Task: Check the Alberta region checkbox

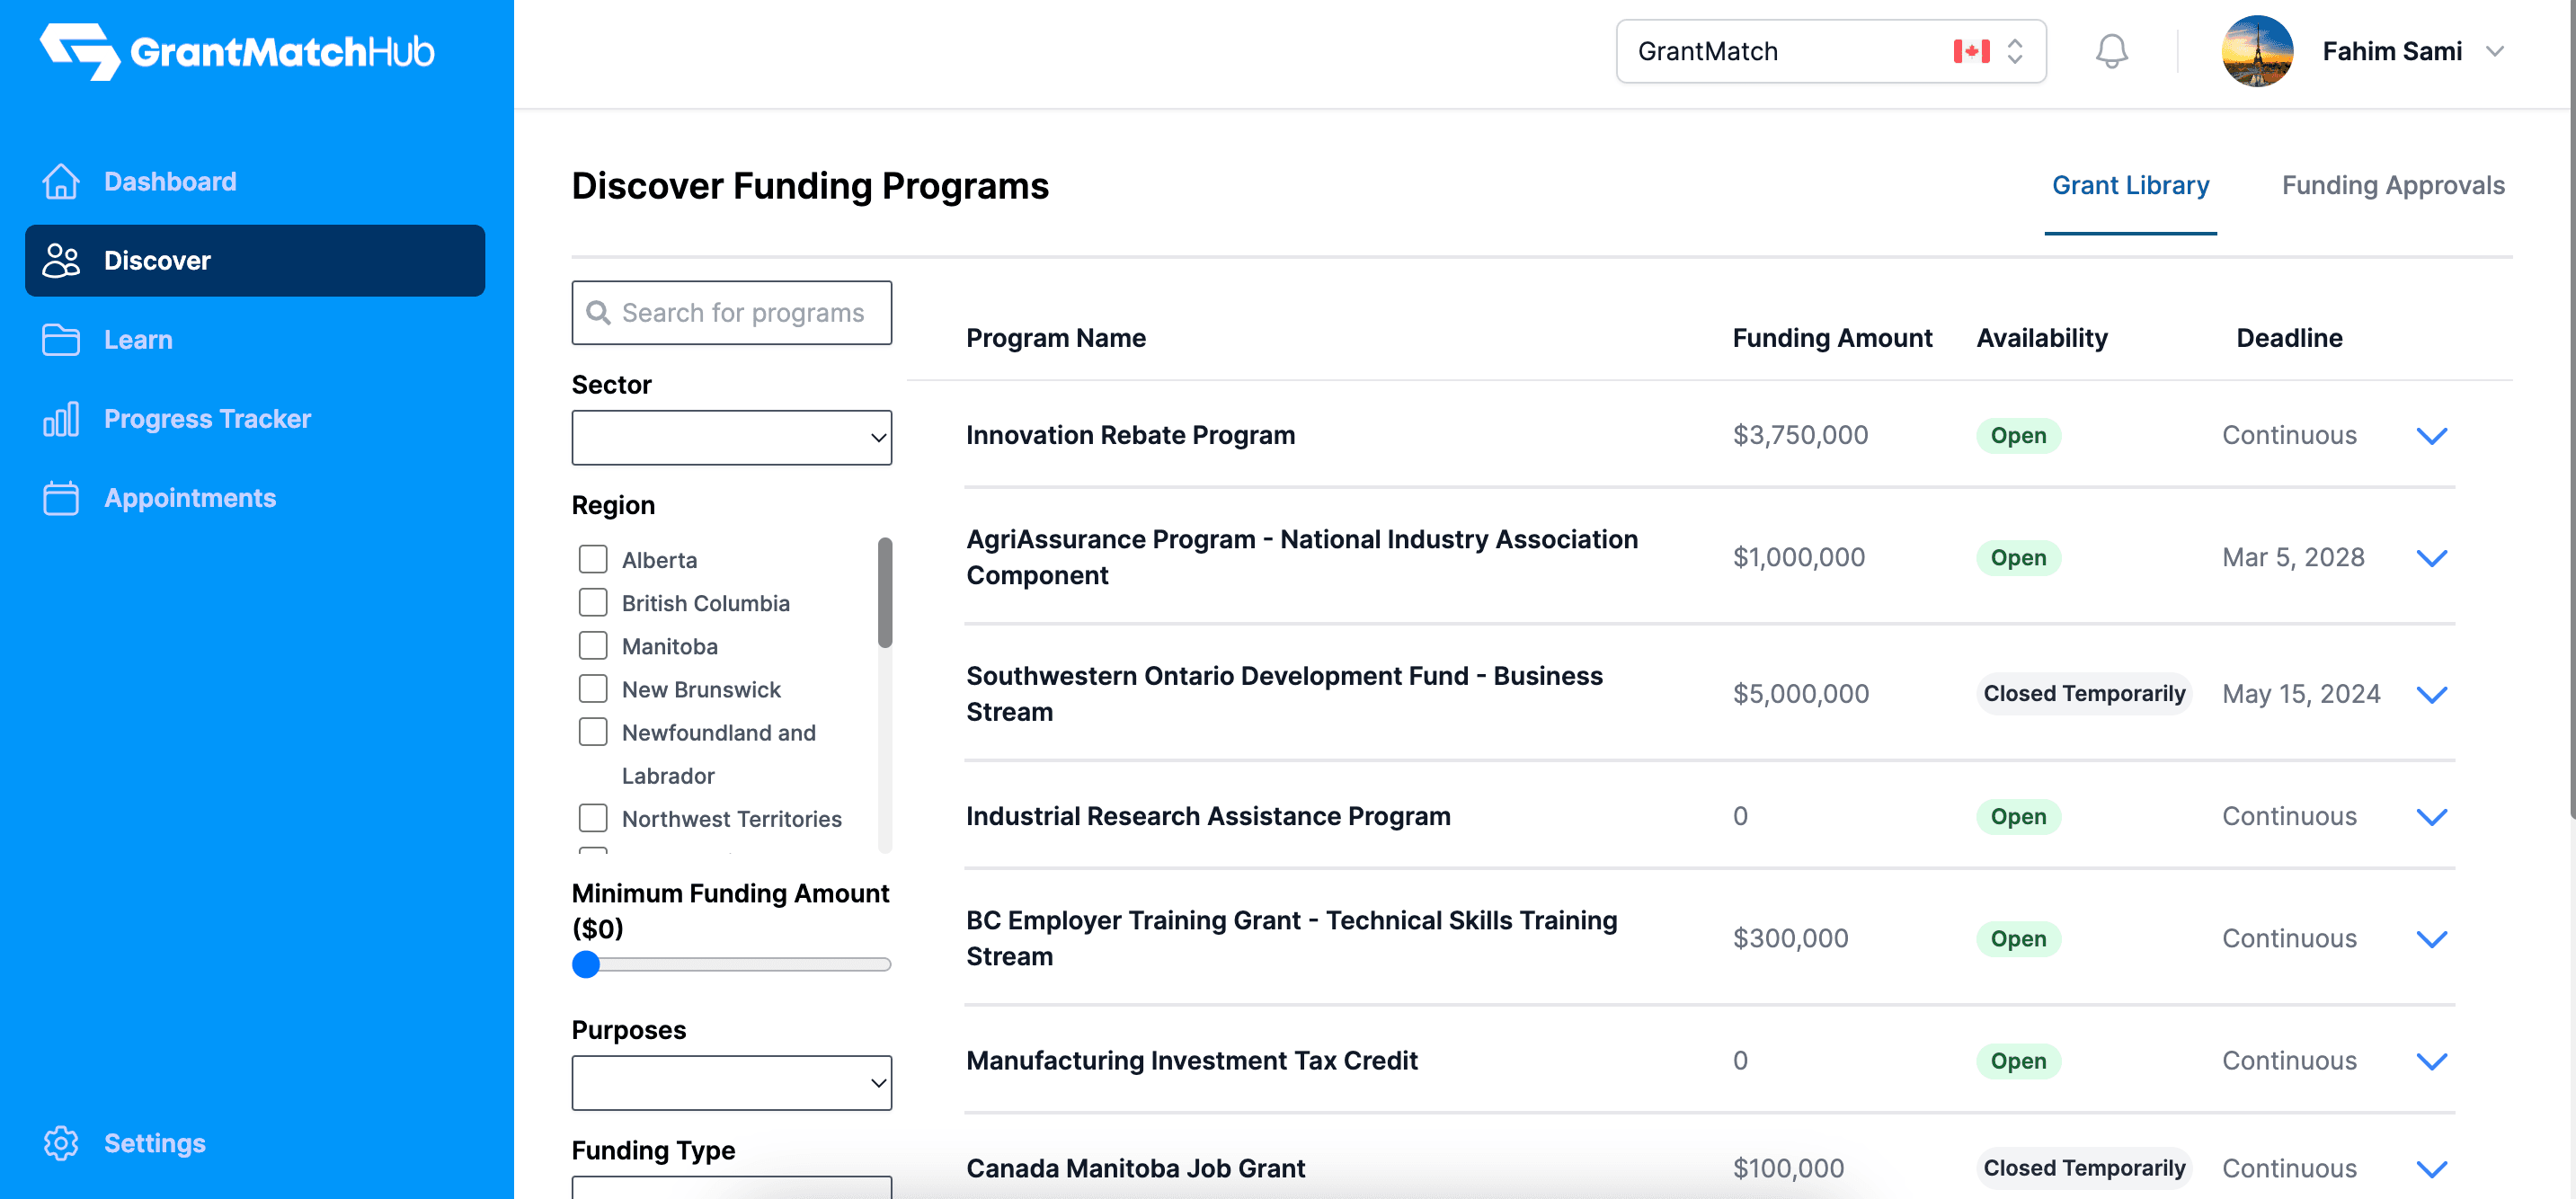Action: pyautogui.click(x=593, y=559)
